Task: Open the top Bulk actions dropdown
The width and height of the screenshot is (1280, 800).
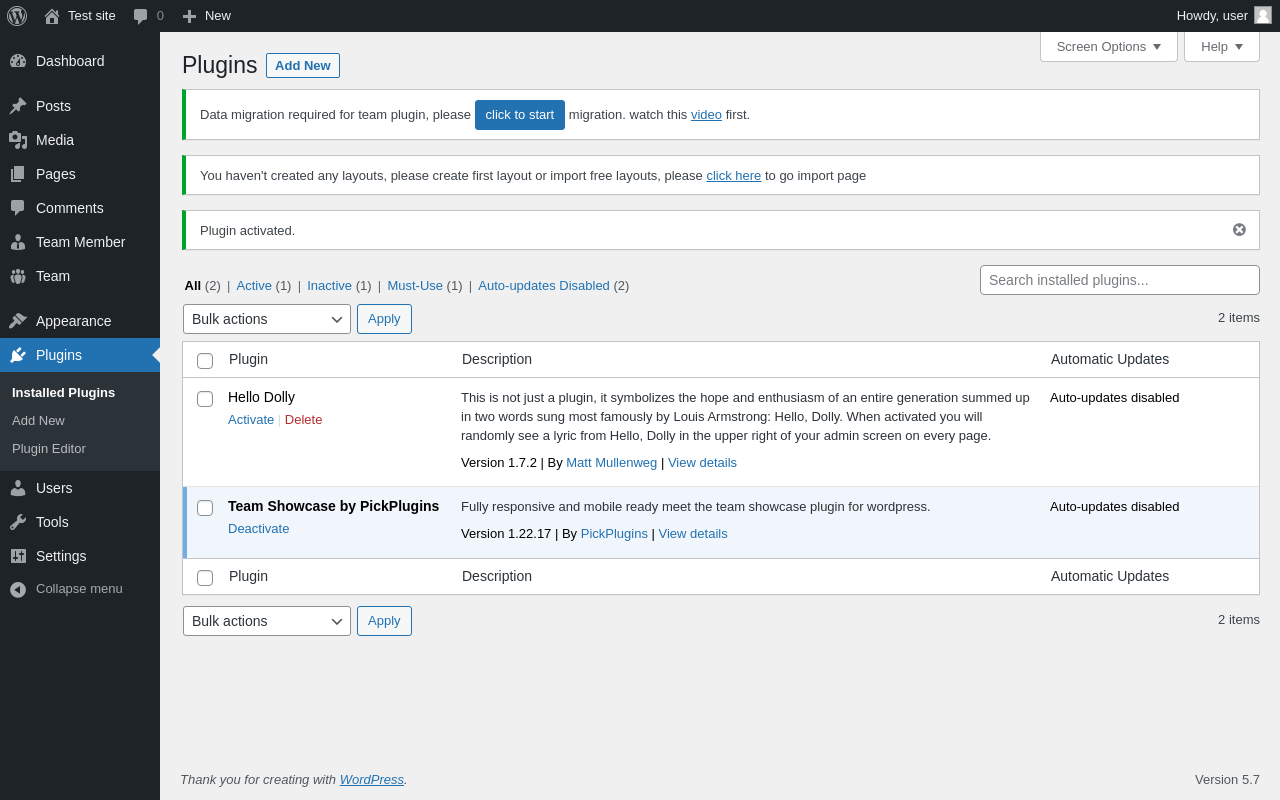Action: [267, 319]
